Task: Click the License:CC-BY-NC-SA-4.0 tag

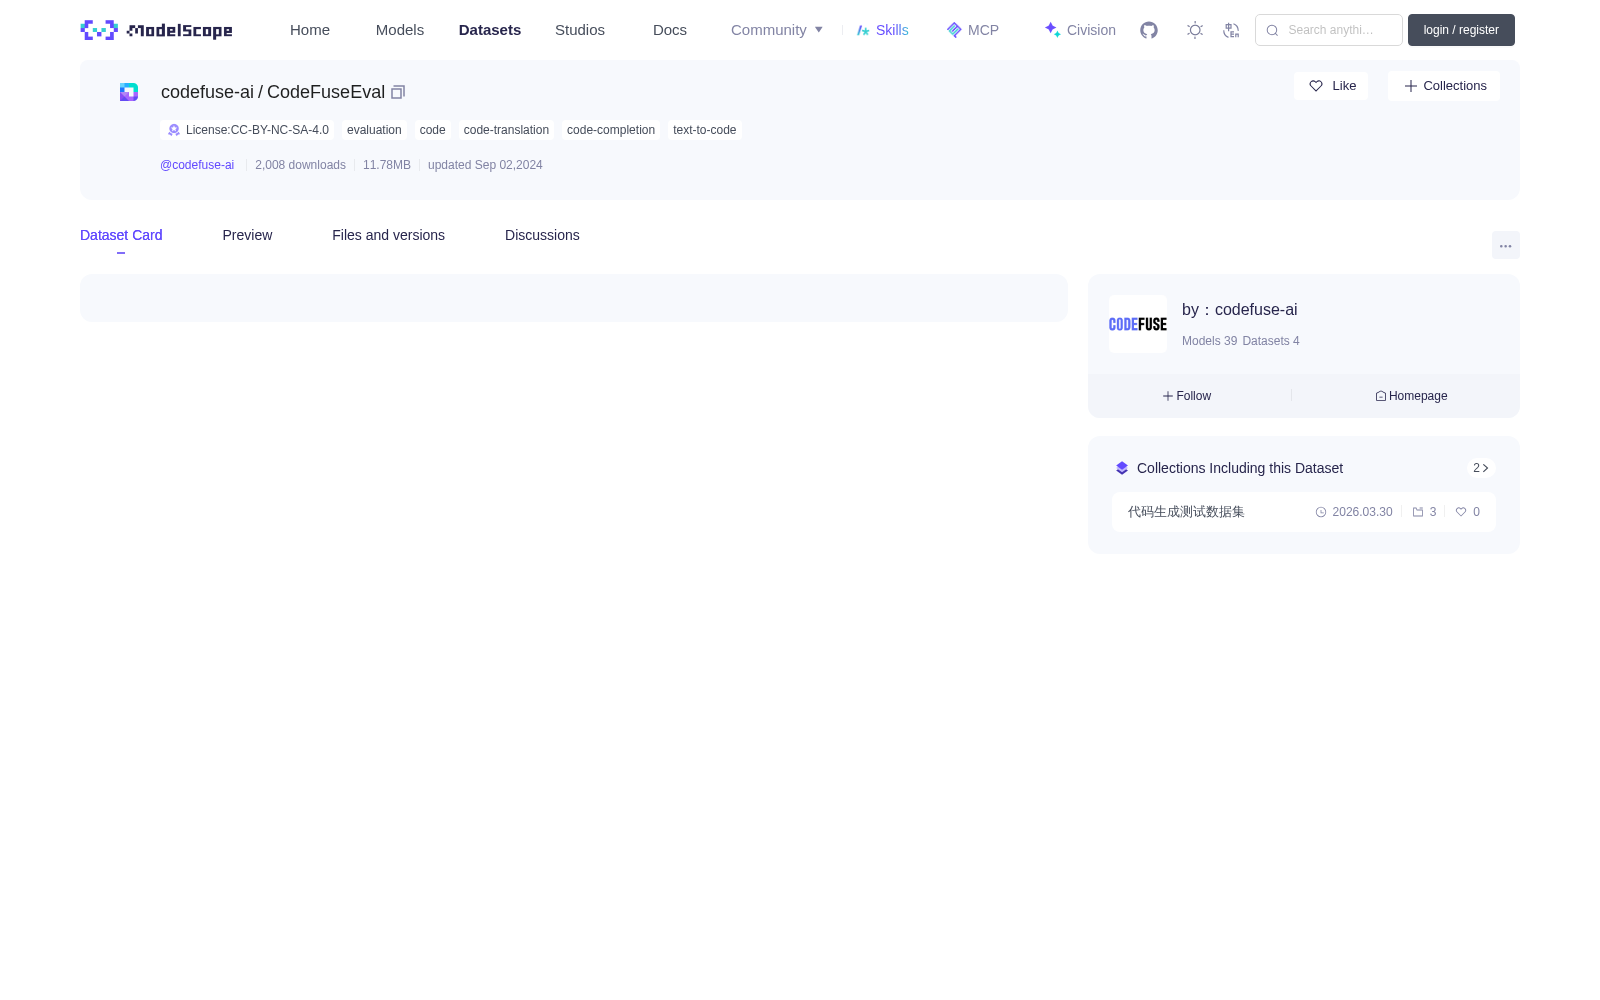Action: pos(247,130)
